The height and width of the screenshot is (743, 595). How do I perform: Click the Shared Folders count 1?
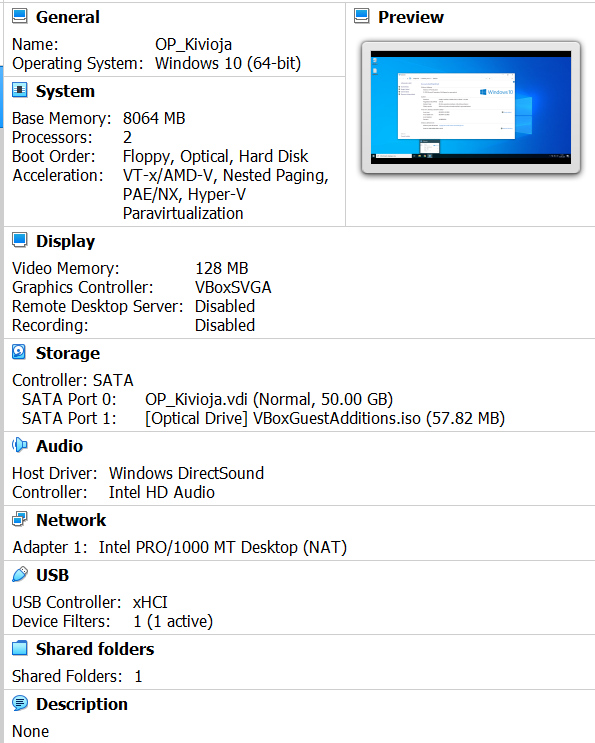click(138, 676)
